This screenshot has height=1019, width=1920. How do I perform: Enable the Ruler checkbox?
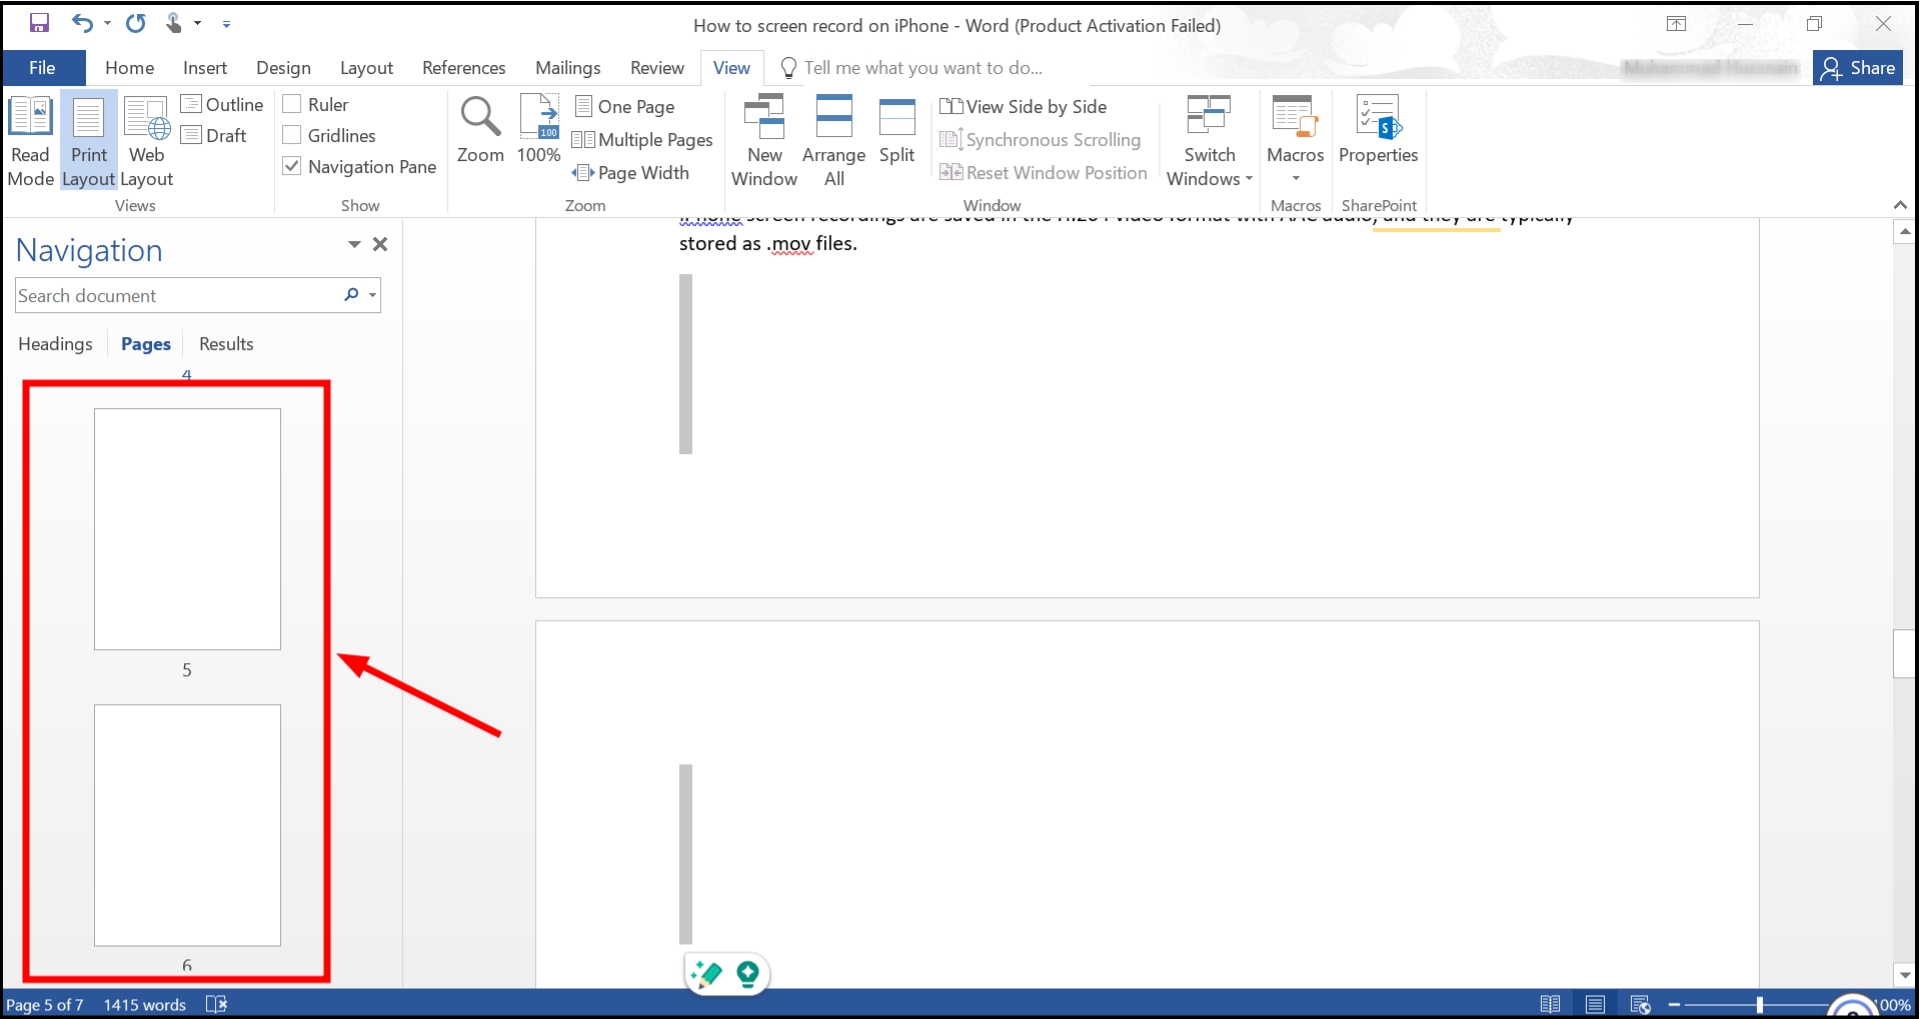pos(292,104)
